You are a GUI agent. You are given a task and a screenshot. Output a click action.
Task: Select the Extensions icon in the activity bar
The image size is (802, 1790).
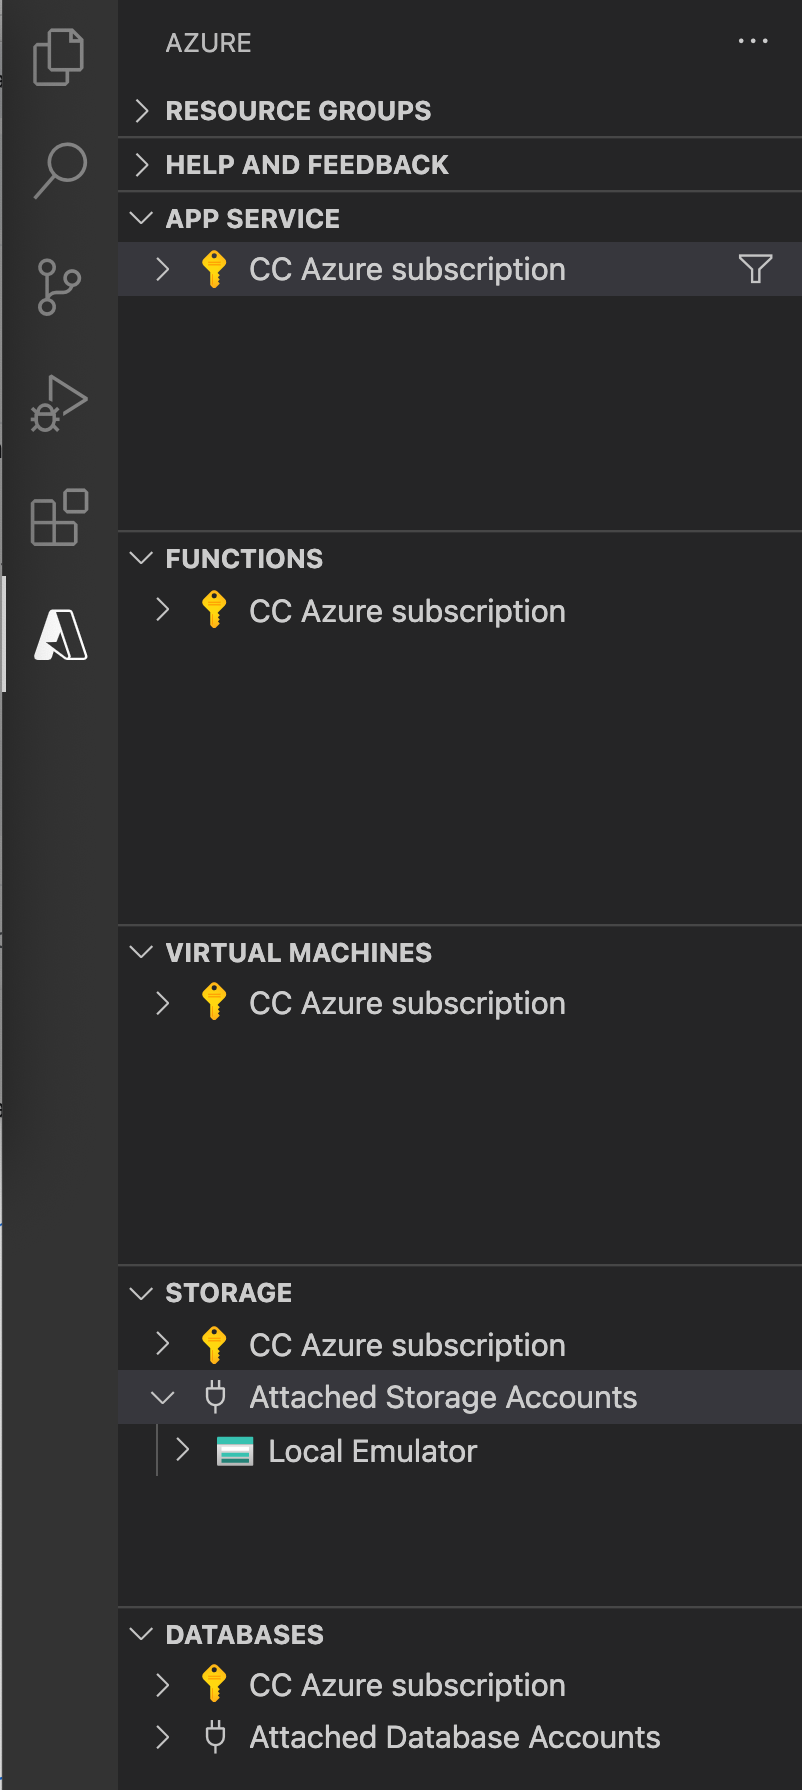coord(59,518)
